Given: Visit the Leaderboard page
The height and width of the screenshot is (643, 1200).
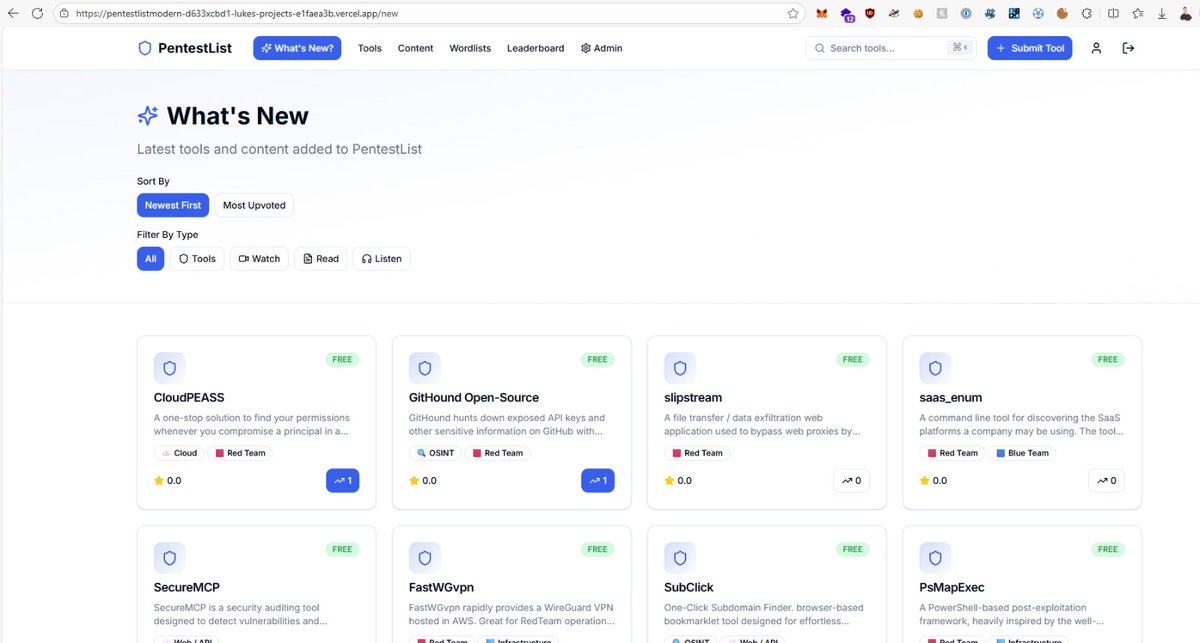Looking at the screenshot, I should 535,48.
